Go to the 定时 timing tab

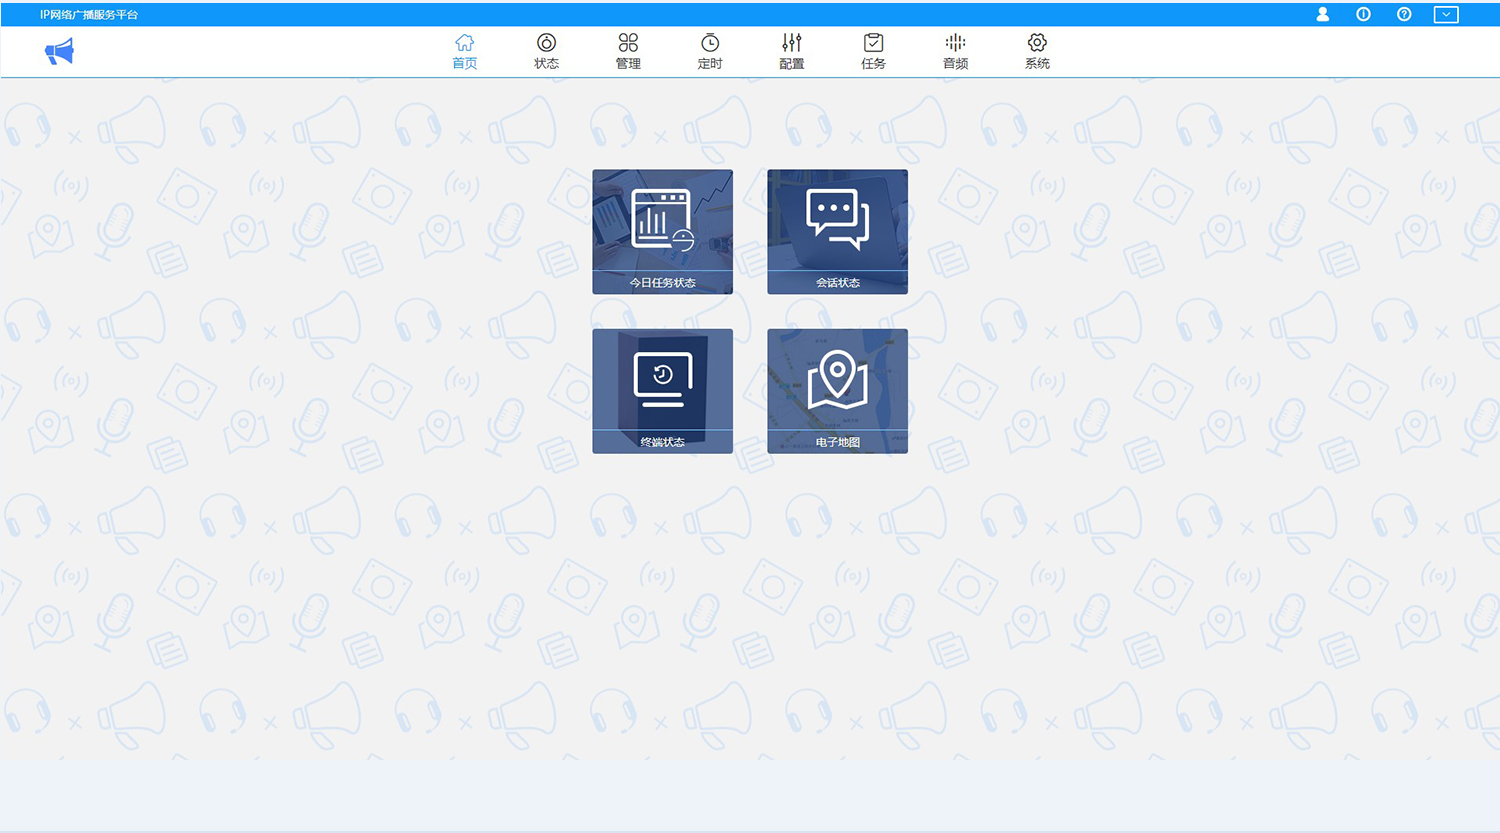(710, 52)
